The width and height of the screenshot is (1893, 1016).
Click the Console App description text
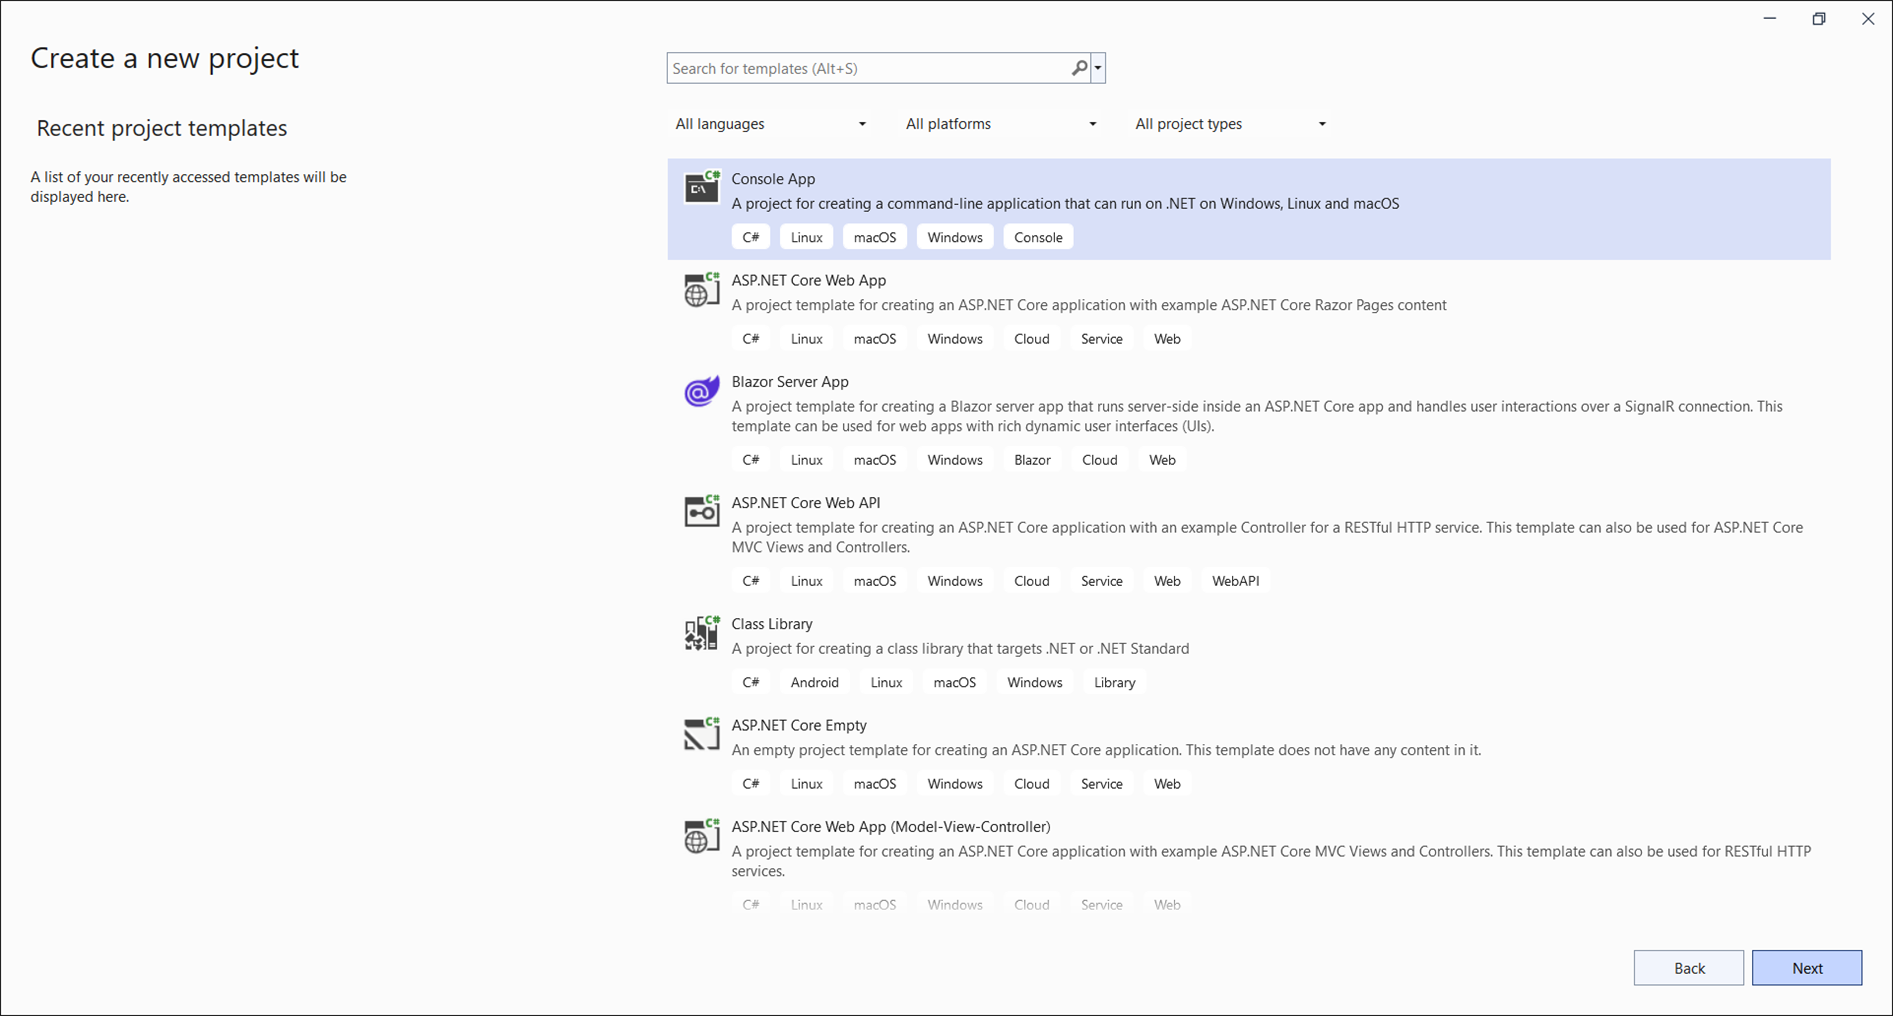(1065, 204)
